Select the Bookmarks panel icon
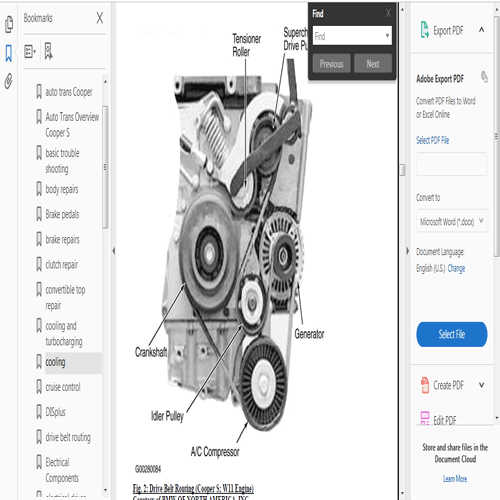The width and height of the screenshot is (500, 500). (x=9, y=53)
